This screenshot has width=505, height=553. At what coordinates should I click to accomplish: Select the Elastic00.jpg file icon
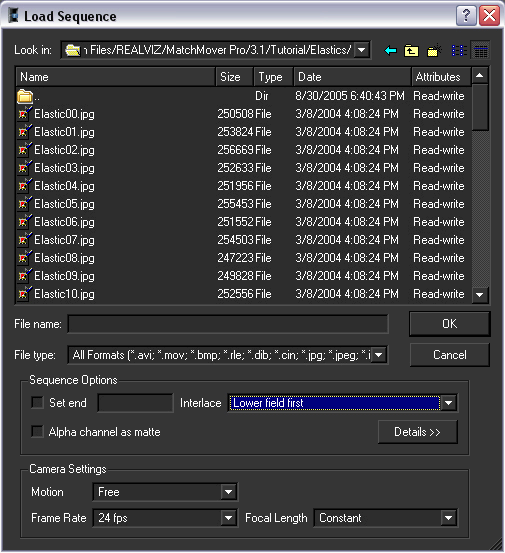click(24, 114)
